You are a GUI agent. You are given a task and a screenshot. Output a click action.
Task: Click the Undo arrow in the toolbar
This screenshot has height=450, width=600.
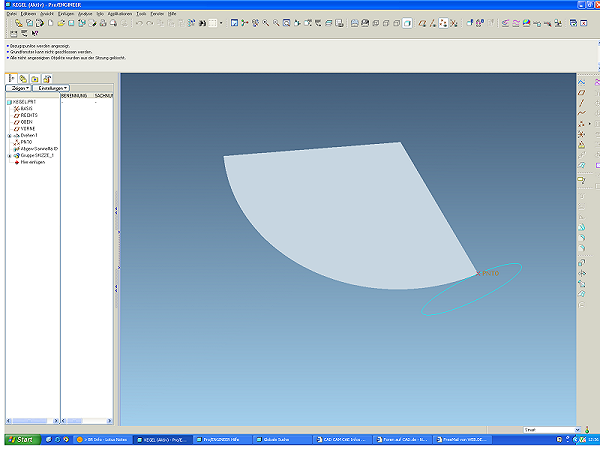pyautogui.click(x=139, y=23)
